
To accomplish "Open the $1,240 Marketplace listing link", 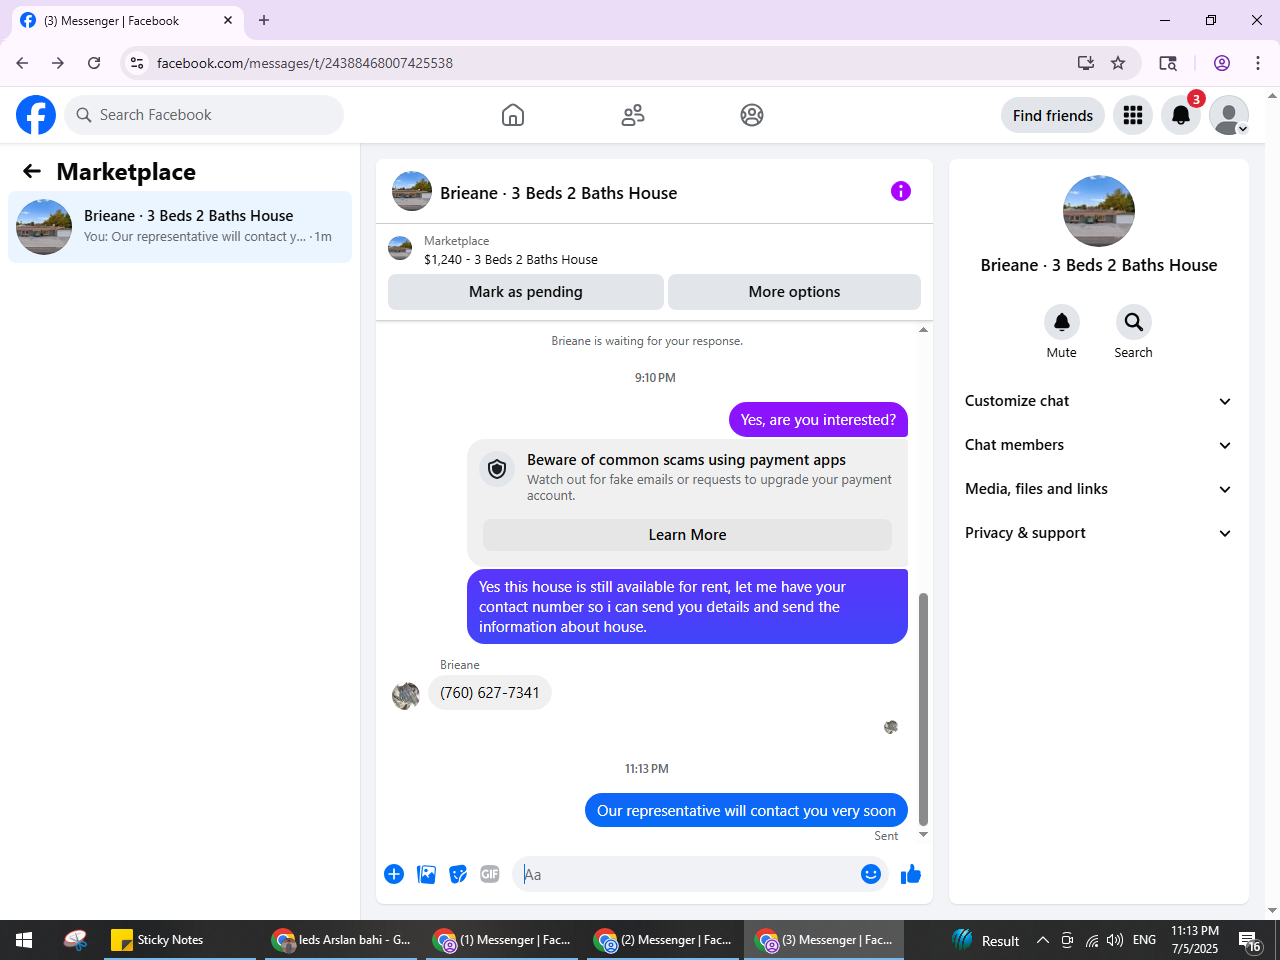I will (x=511, y=259).
